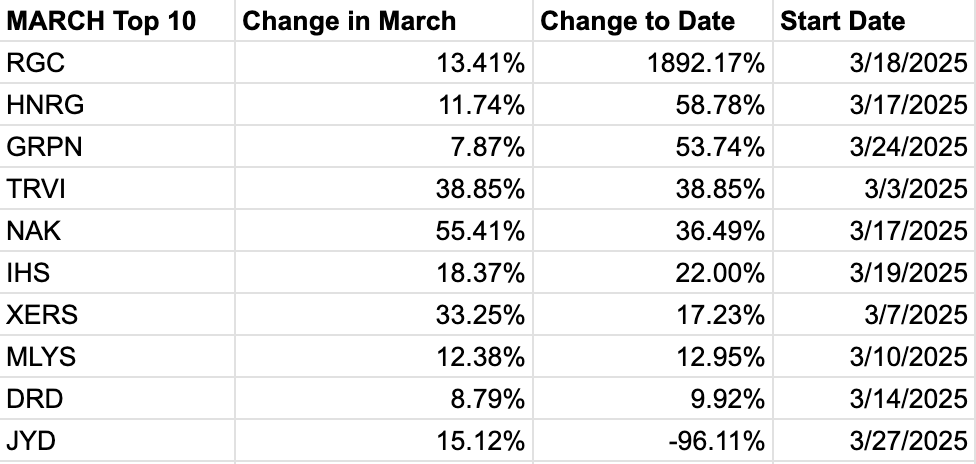Viewport: 976px width, 464px height.
Task: Select the RGC ticker cell
Action: [117, 62]
